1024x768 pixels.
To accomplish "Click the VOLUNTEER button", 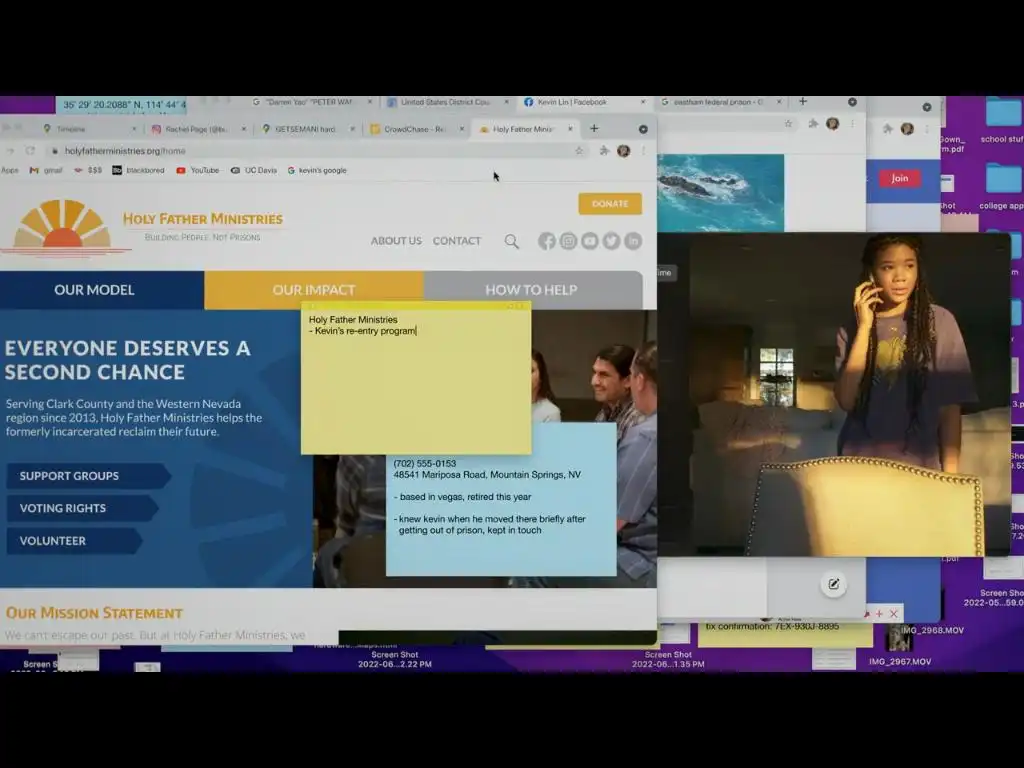I will pos(74,541).
